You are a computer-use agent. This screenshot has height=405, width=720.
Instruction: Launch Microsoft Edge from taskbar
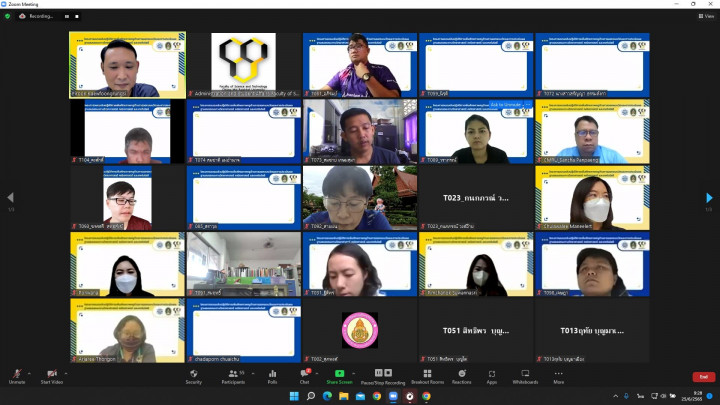(x=327, y=396)
